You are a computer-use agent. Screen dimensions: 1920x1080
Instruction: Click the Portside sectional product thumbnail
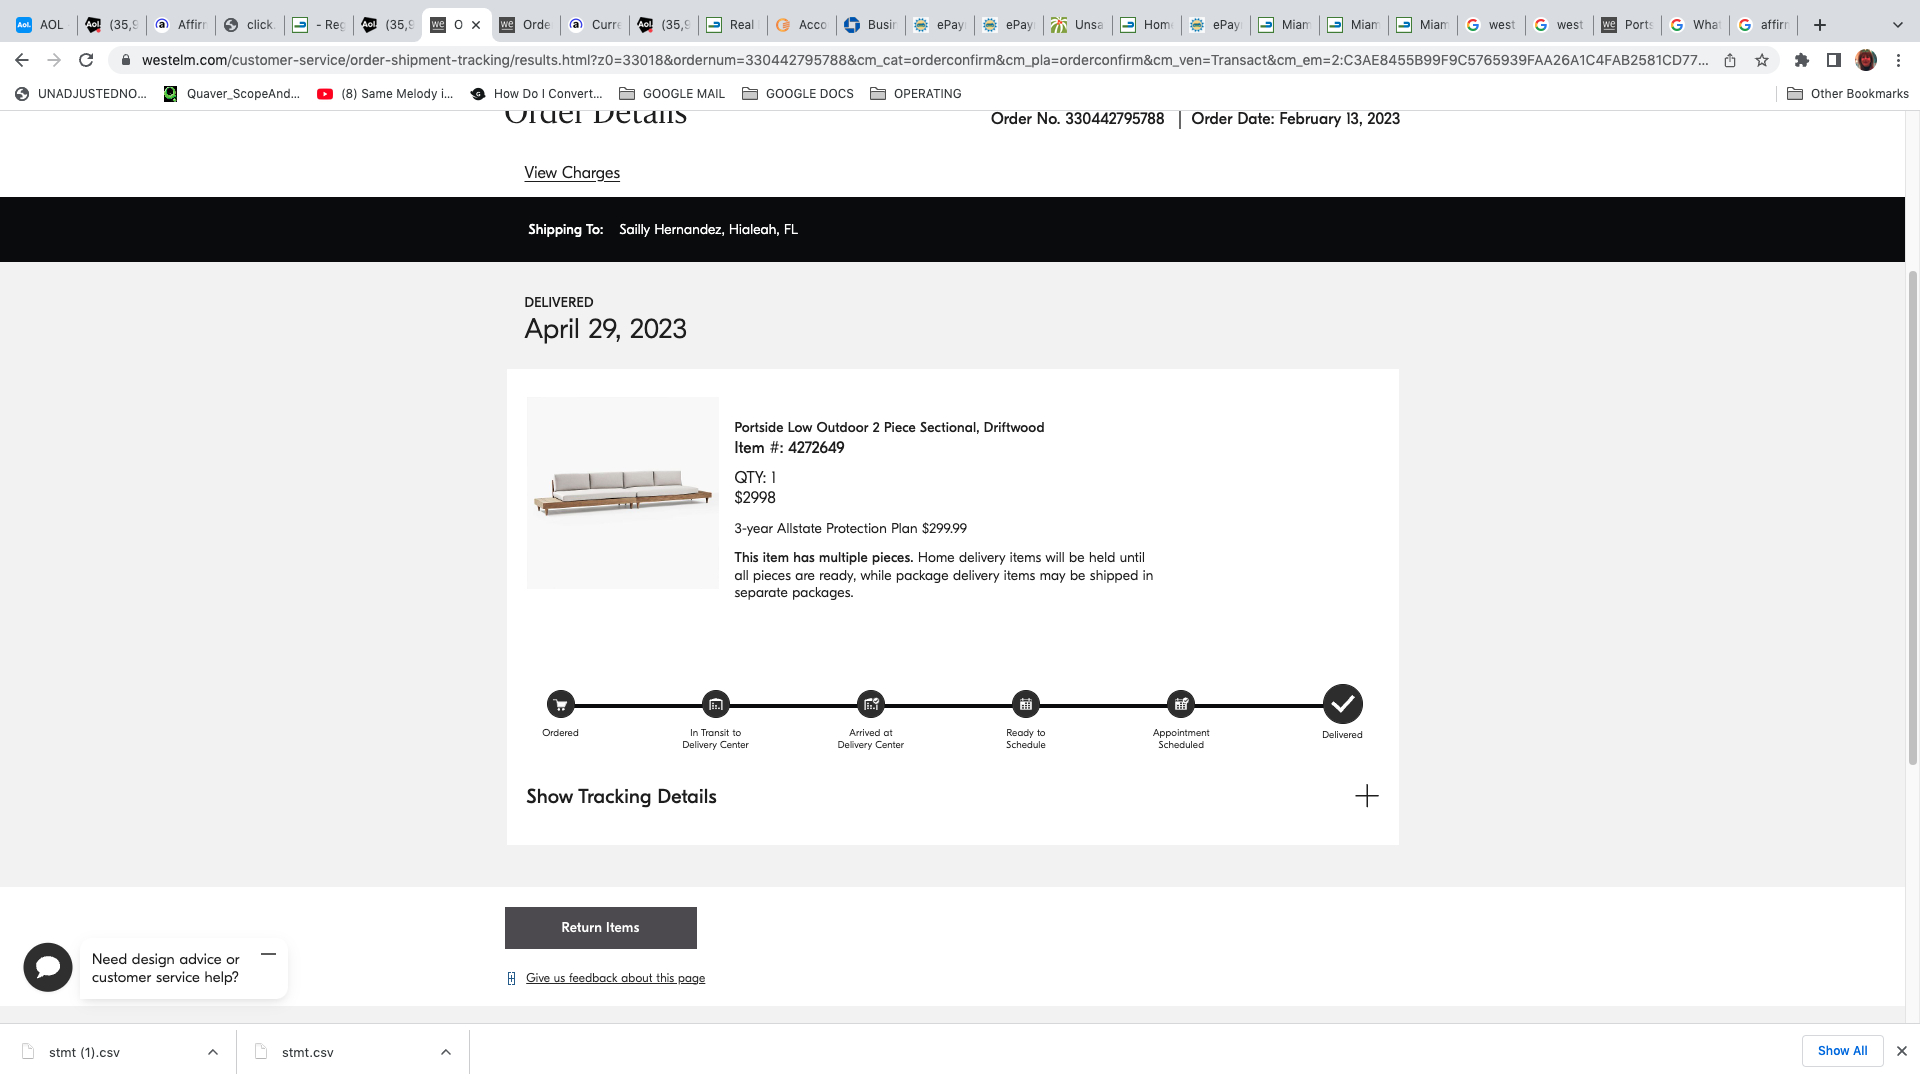[x=622, y=493]
